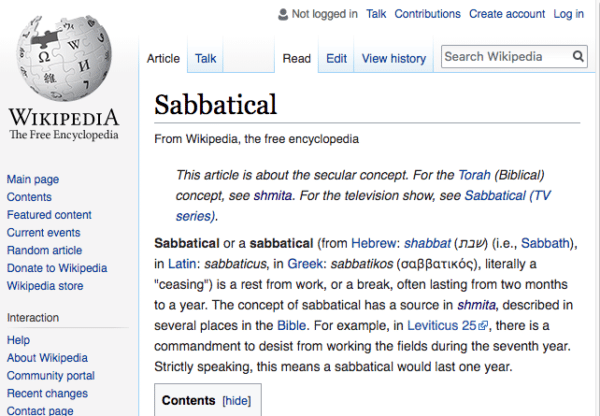Click the Hebrew language link

pyautogui.click(x=373, y=243)
